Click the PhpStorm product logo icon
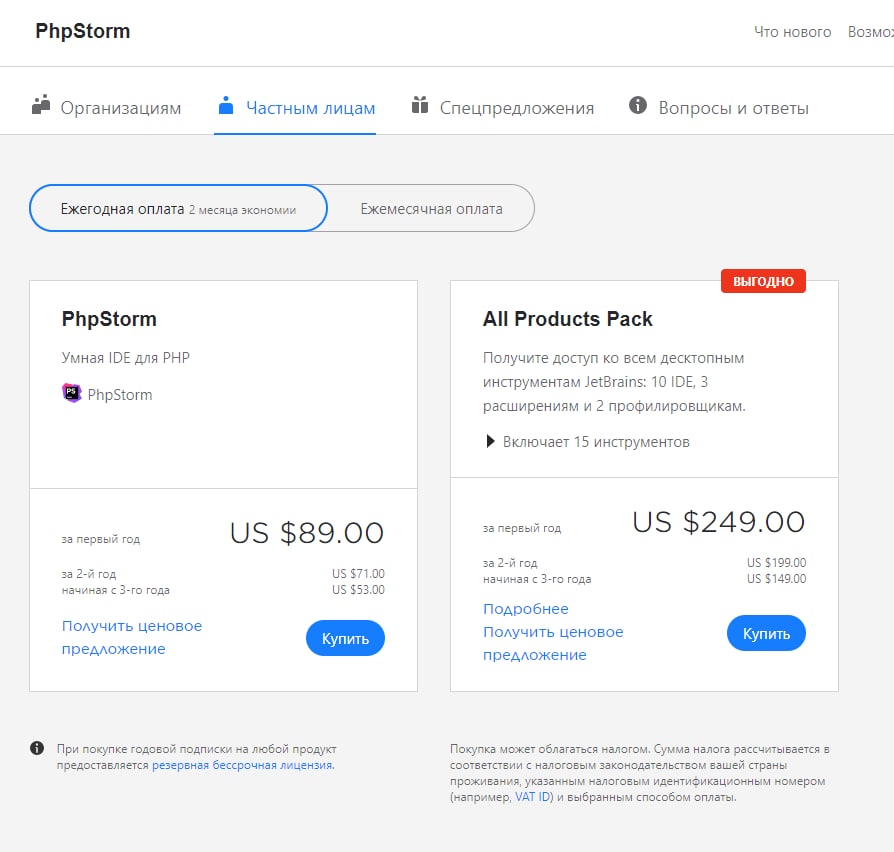The width and height of the screenshot is (894, 852). (x=72, y=393)
